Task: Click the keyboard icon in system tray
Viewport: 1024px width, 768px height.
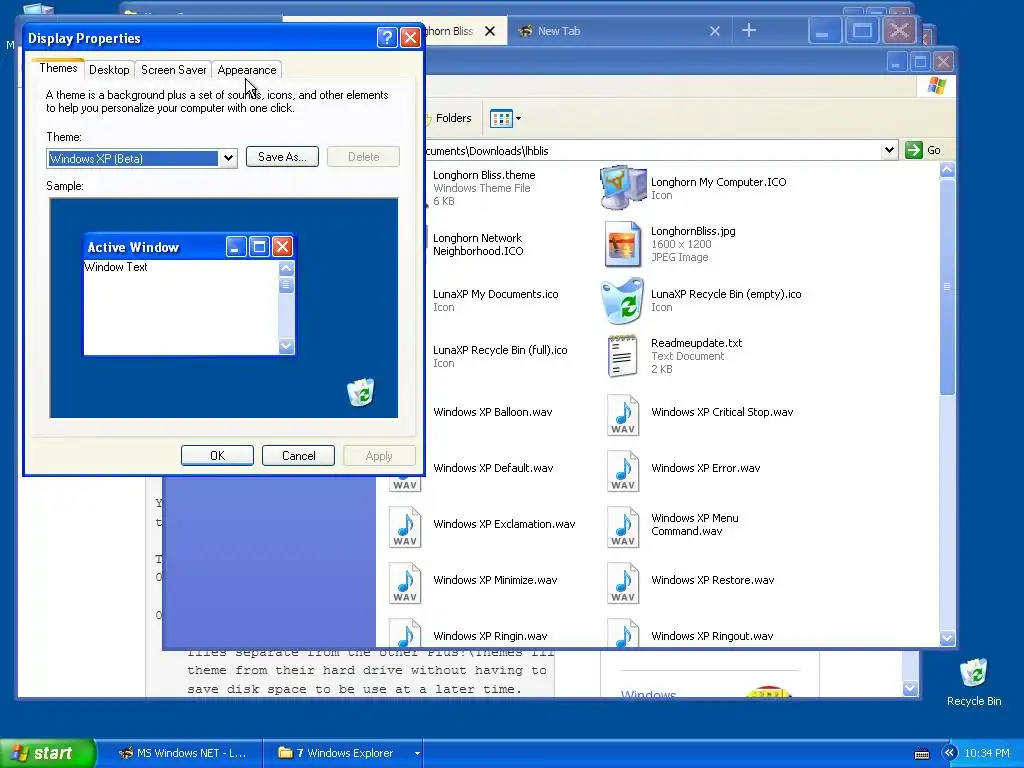Action: pyautogui.click(x=921, y=754)
